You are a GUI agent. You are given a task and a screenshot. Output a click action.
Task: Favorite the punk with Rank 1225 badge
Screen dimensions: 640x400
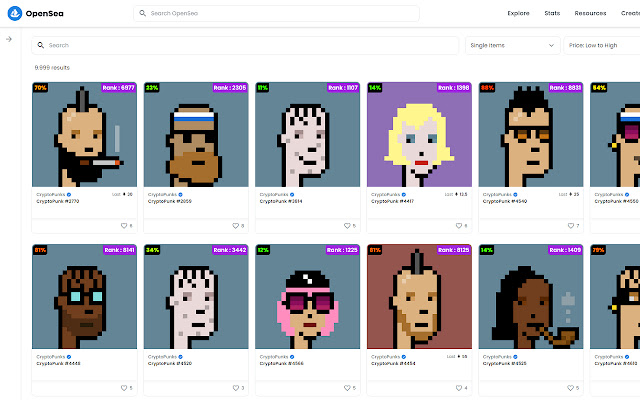347,388
